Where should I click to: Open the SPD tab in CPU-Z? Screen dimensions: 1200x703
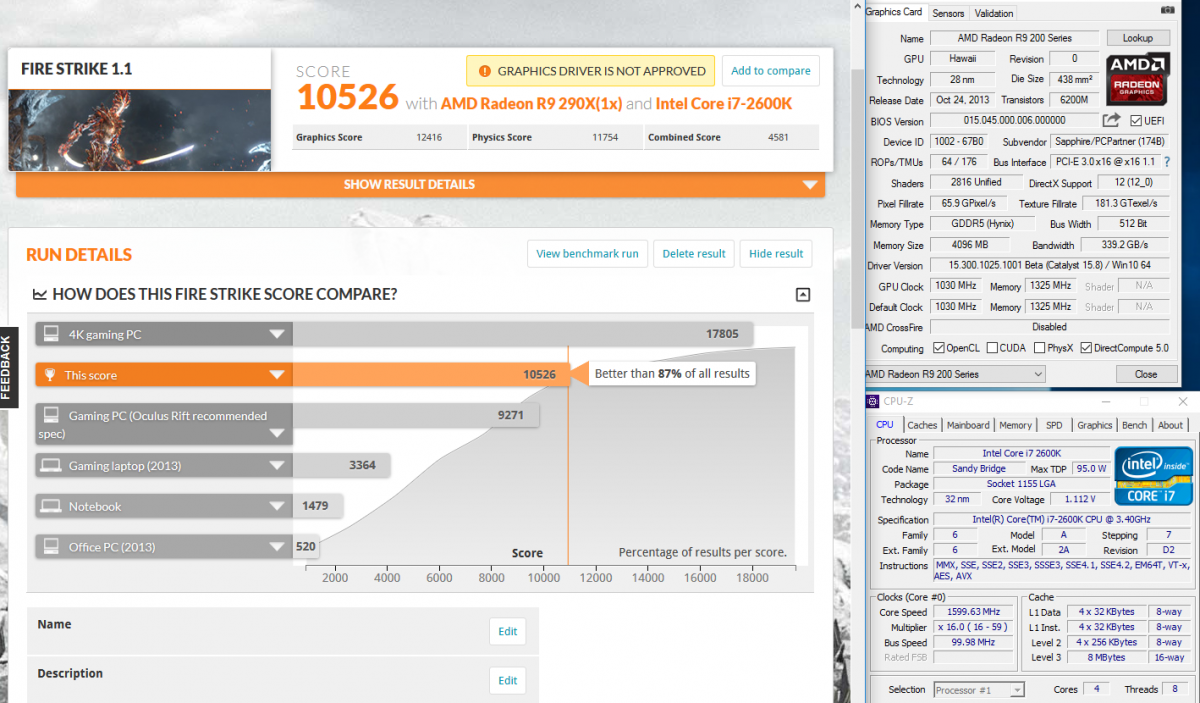coord(1054,425)
